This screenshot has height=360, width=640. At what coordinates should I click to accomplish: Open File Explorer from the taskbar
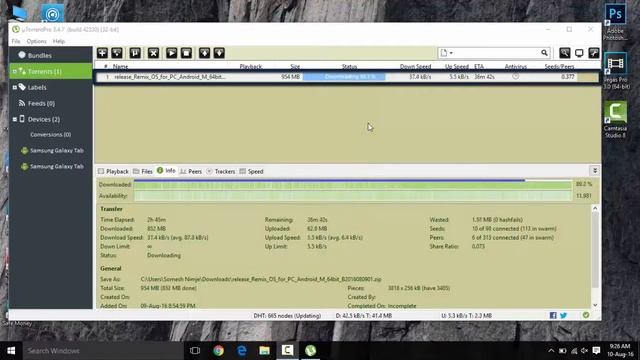(264, 351)
